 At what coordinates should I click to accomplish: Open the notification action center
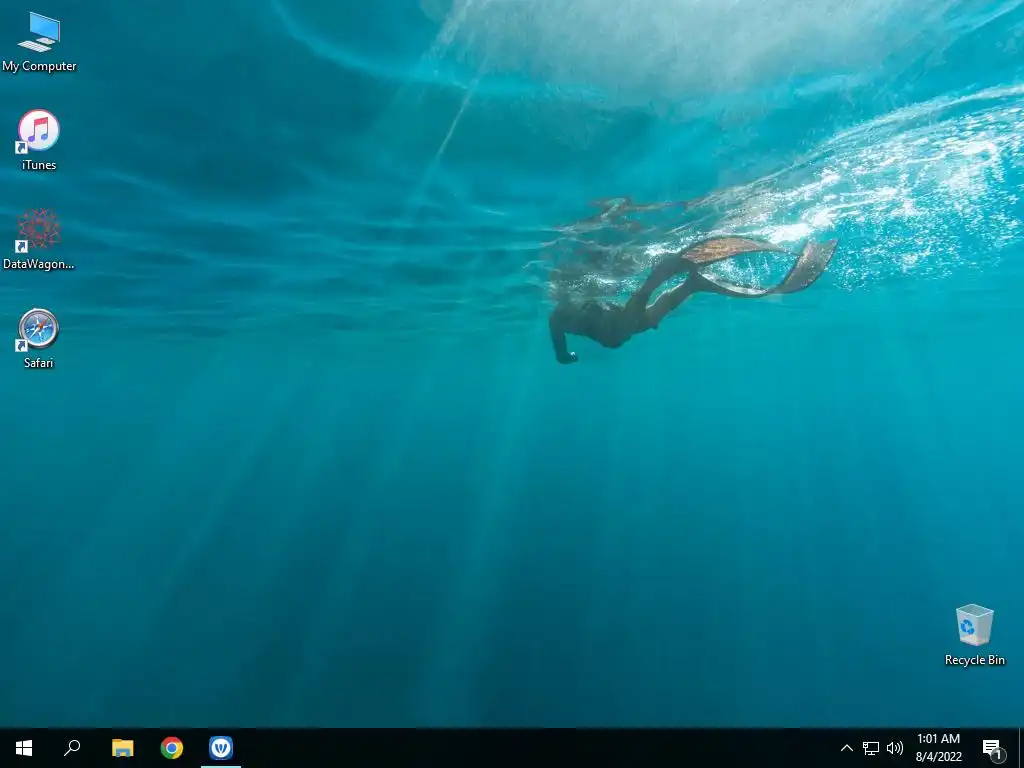pyautogui.click(x=993, y=748)
